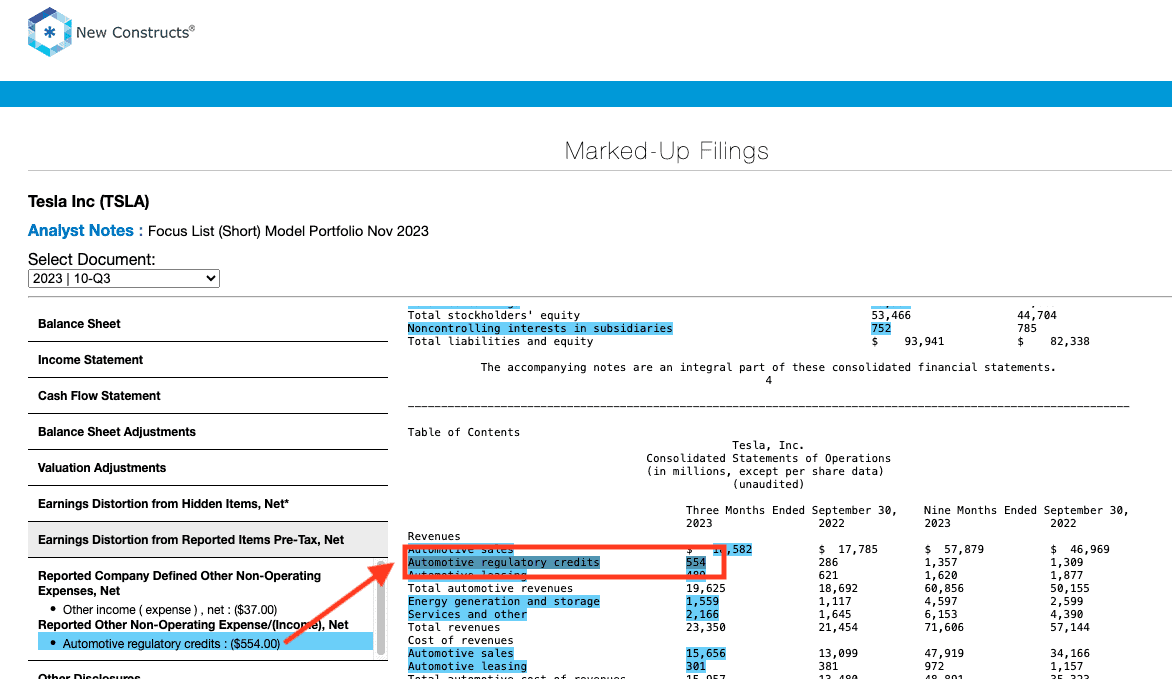Click highlighted Noncontrolling interests in subsidiaries

540,328
